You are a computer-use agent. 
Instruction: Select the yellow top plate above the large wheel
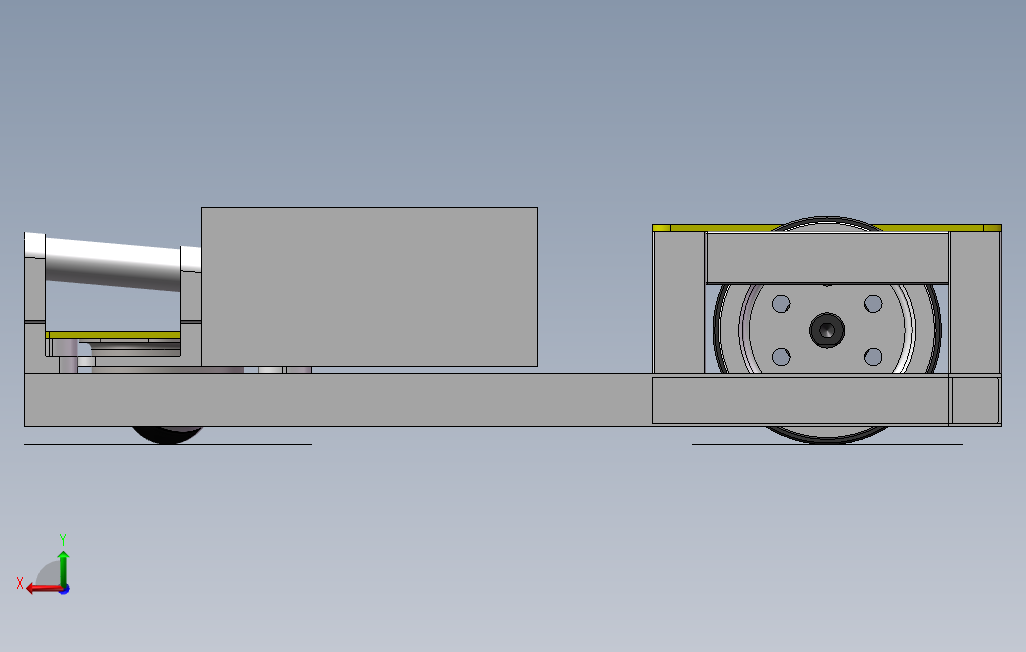pos(826,228)
